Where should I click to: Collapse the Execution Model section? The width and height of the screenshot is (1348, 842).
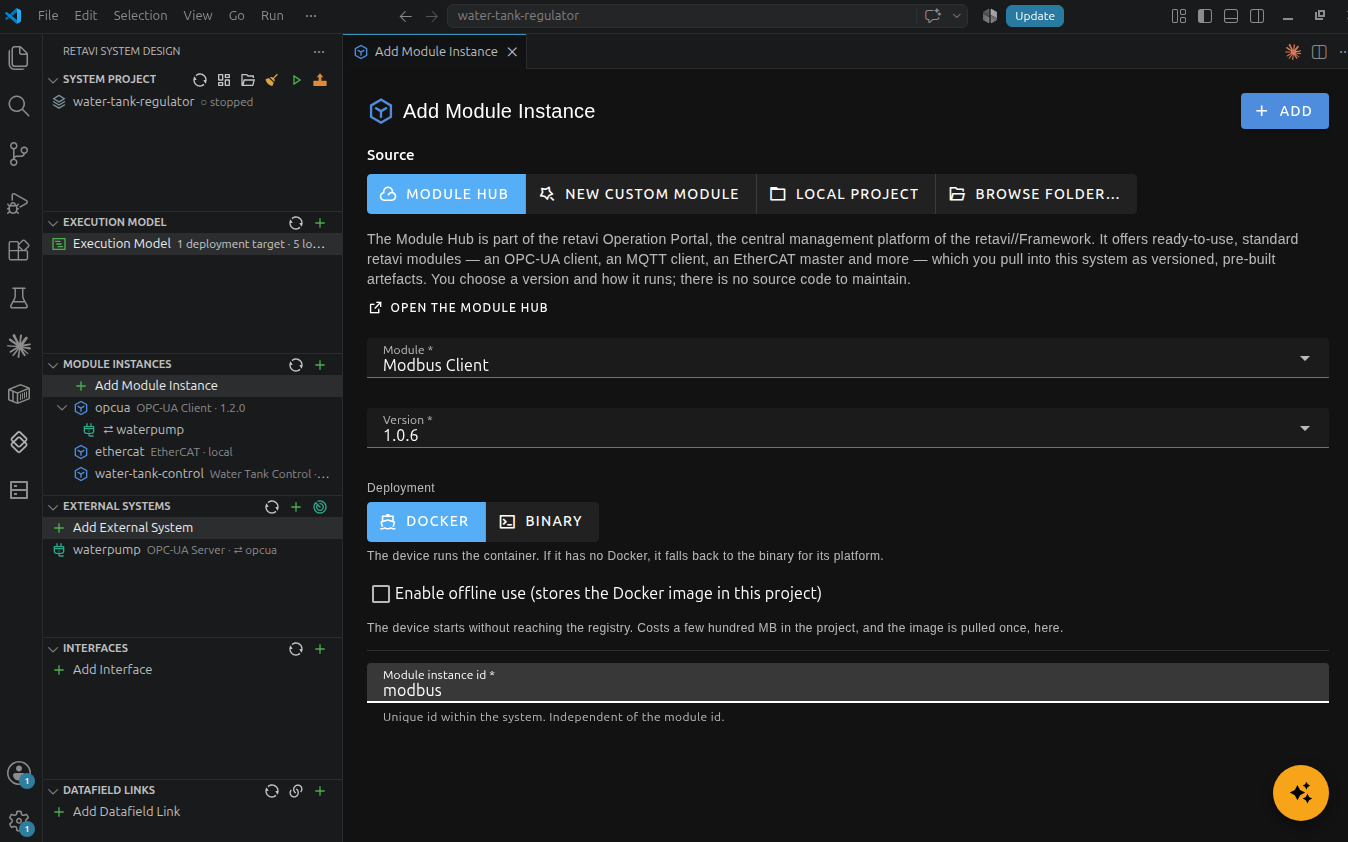tap(54, 223)
